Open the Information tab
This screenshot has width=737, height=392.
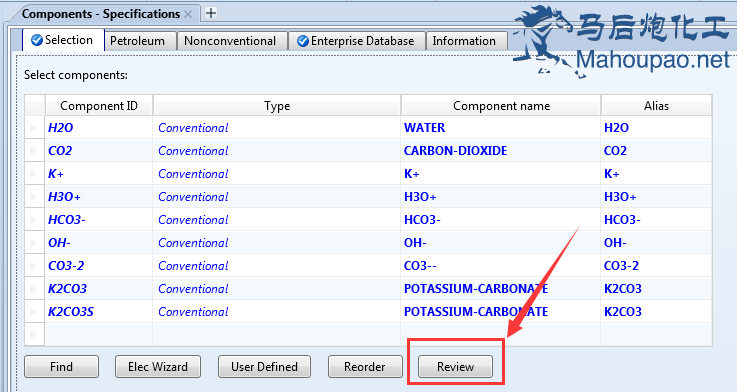point(466,41)
